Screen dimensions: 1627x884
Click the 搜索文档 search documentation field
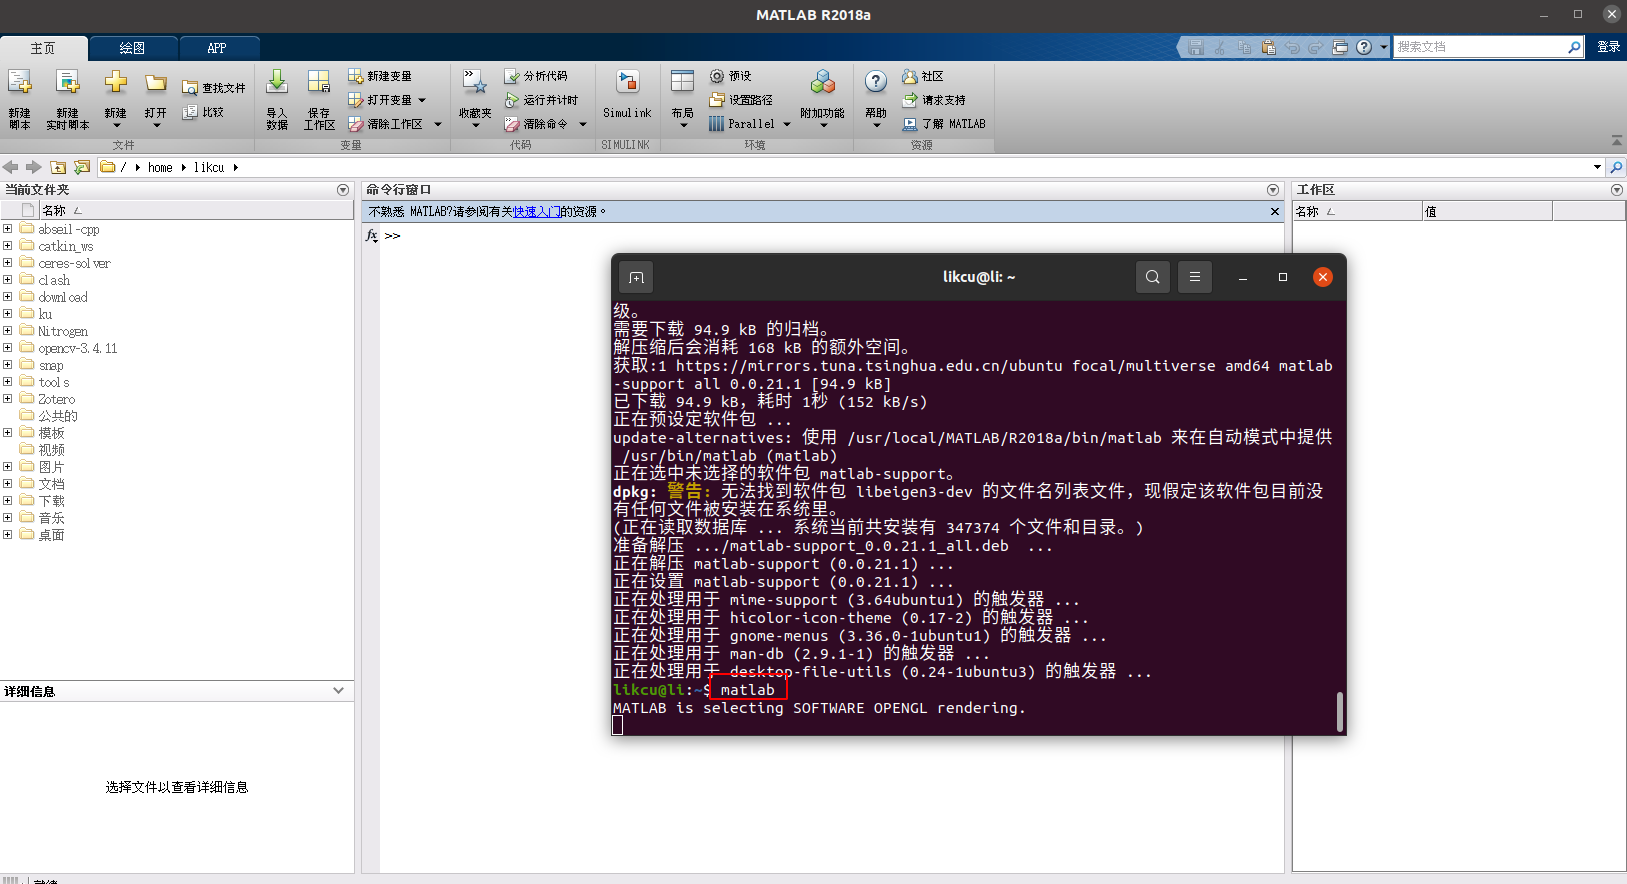[1481, 47]
